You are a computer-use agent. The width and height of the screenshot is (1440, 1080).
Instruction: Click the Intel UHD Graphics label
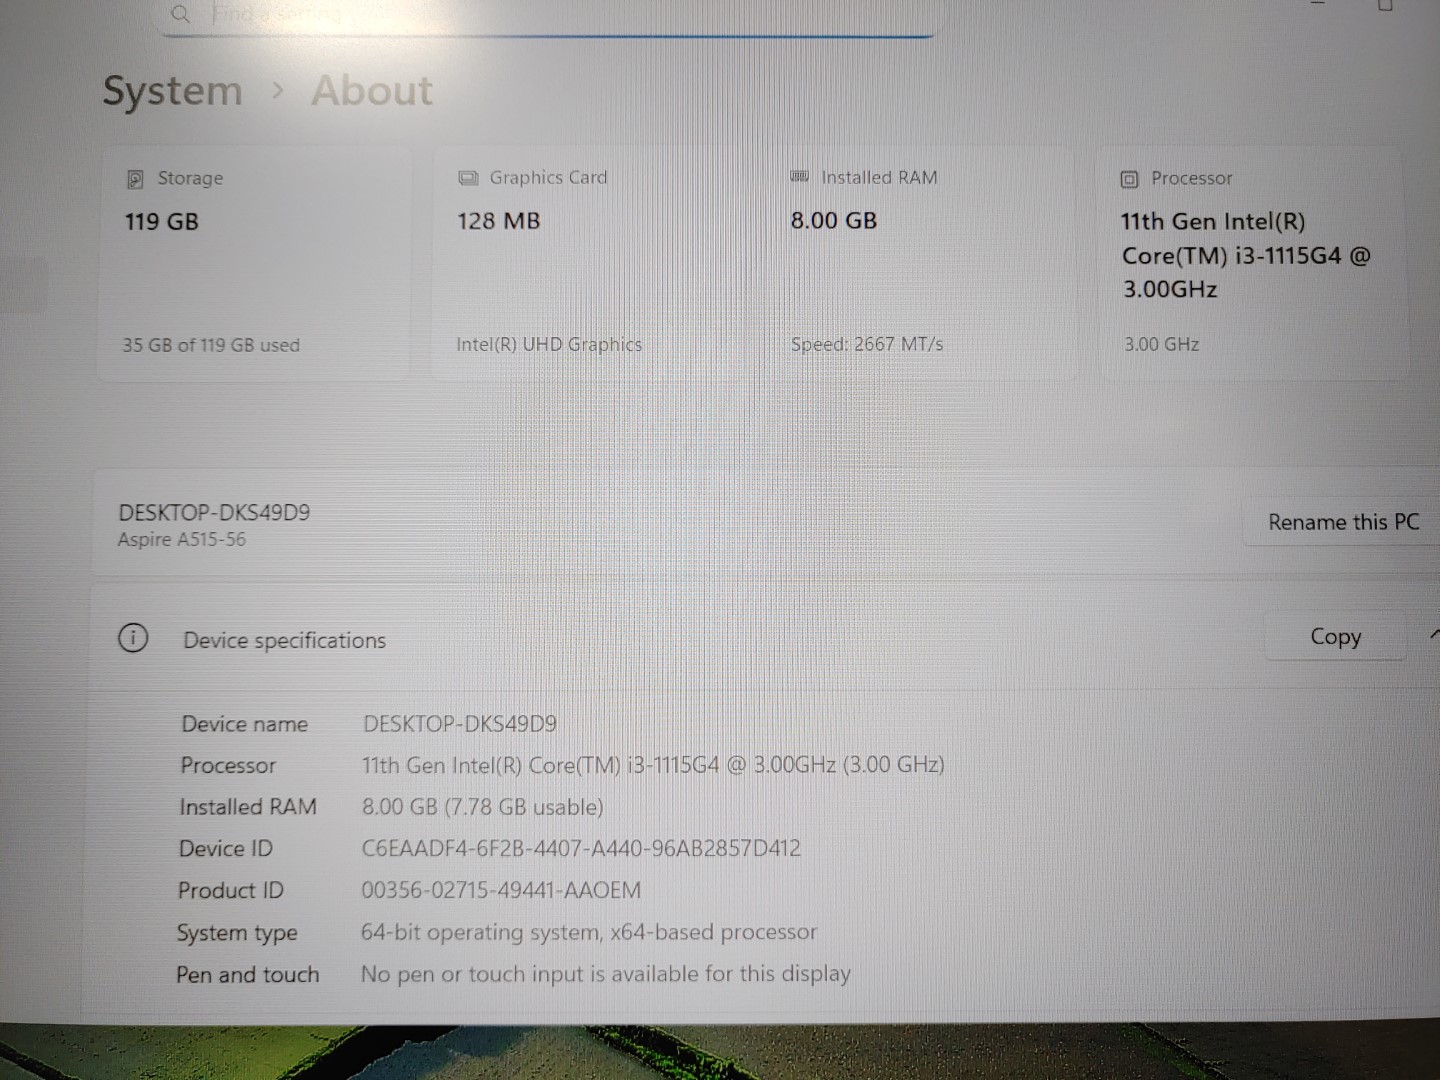tap(549, 344)
